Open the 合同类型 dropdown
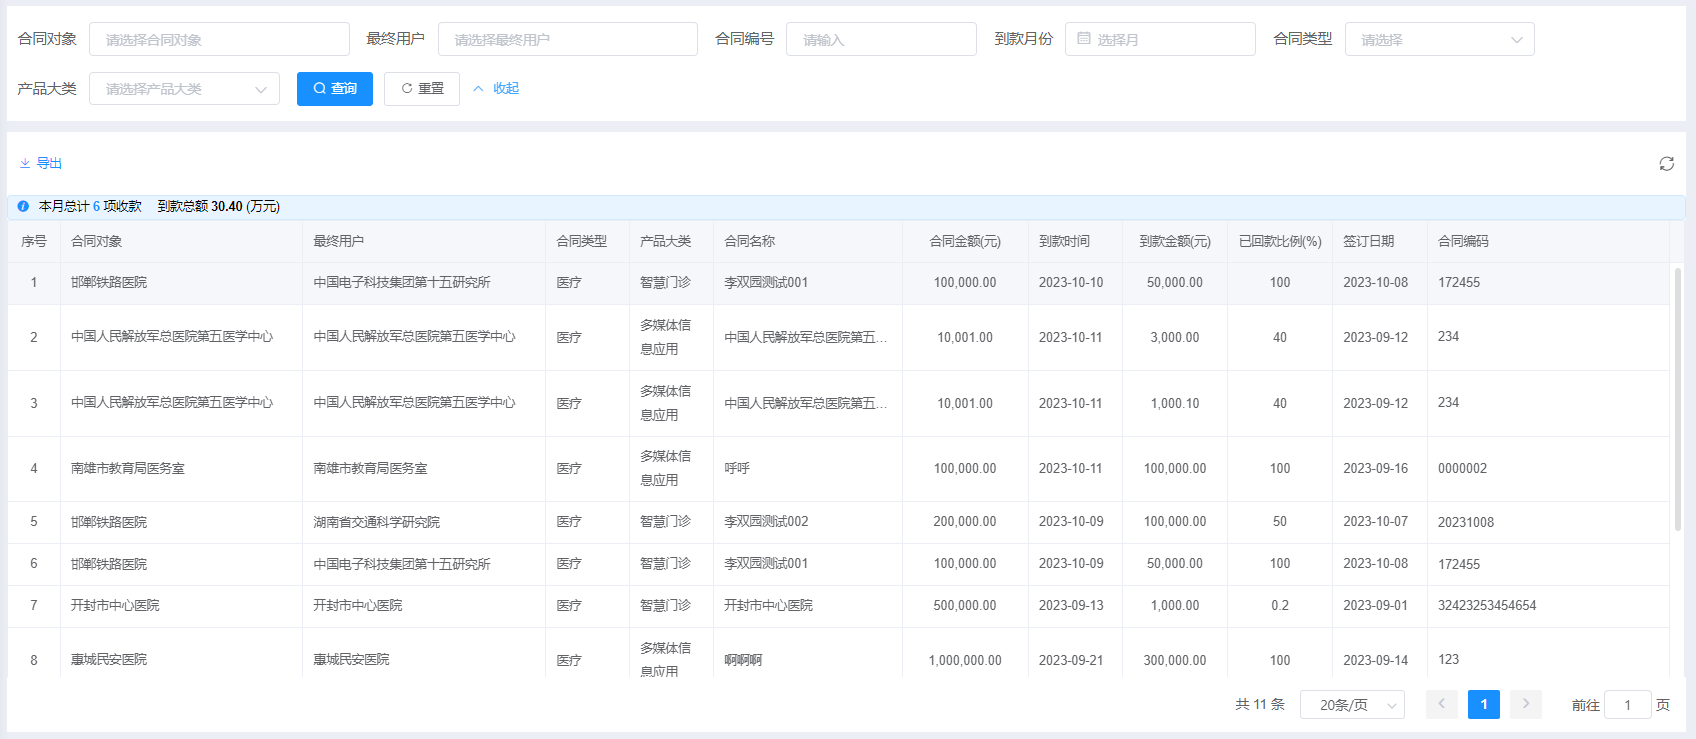The width and height of the screenshot is (1696, 739). pos(1439,39)
